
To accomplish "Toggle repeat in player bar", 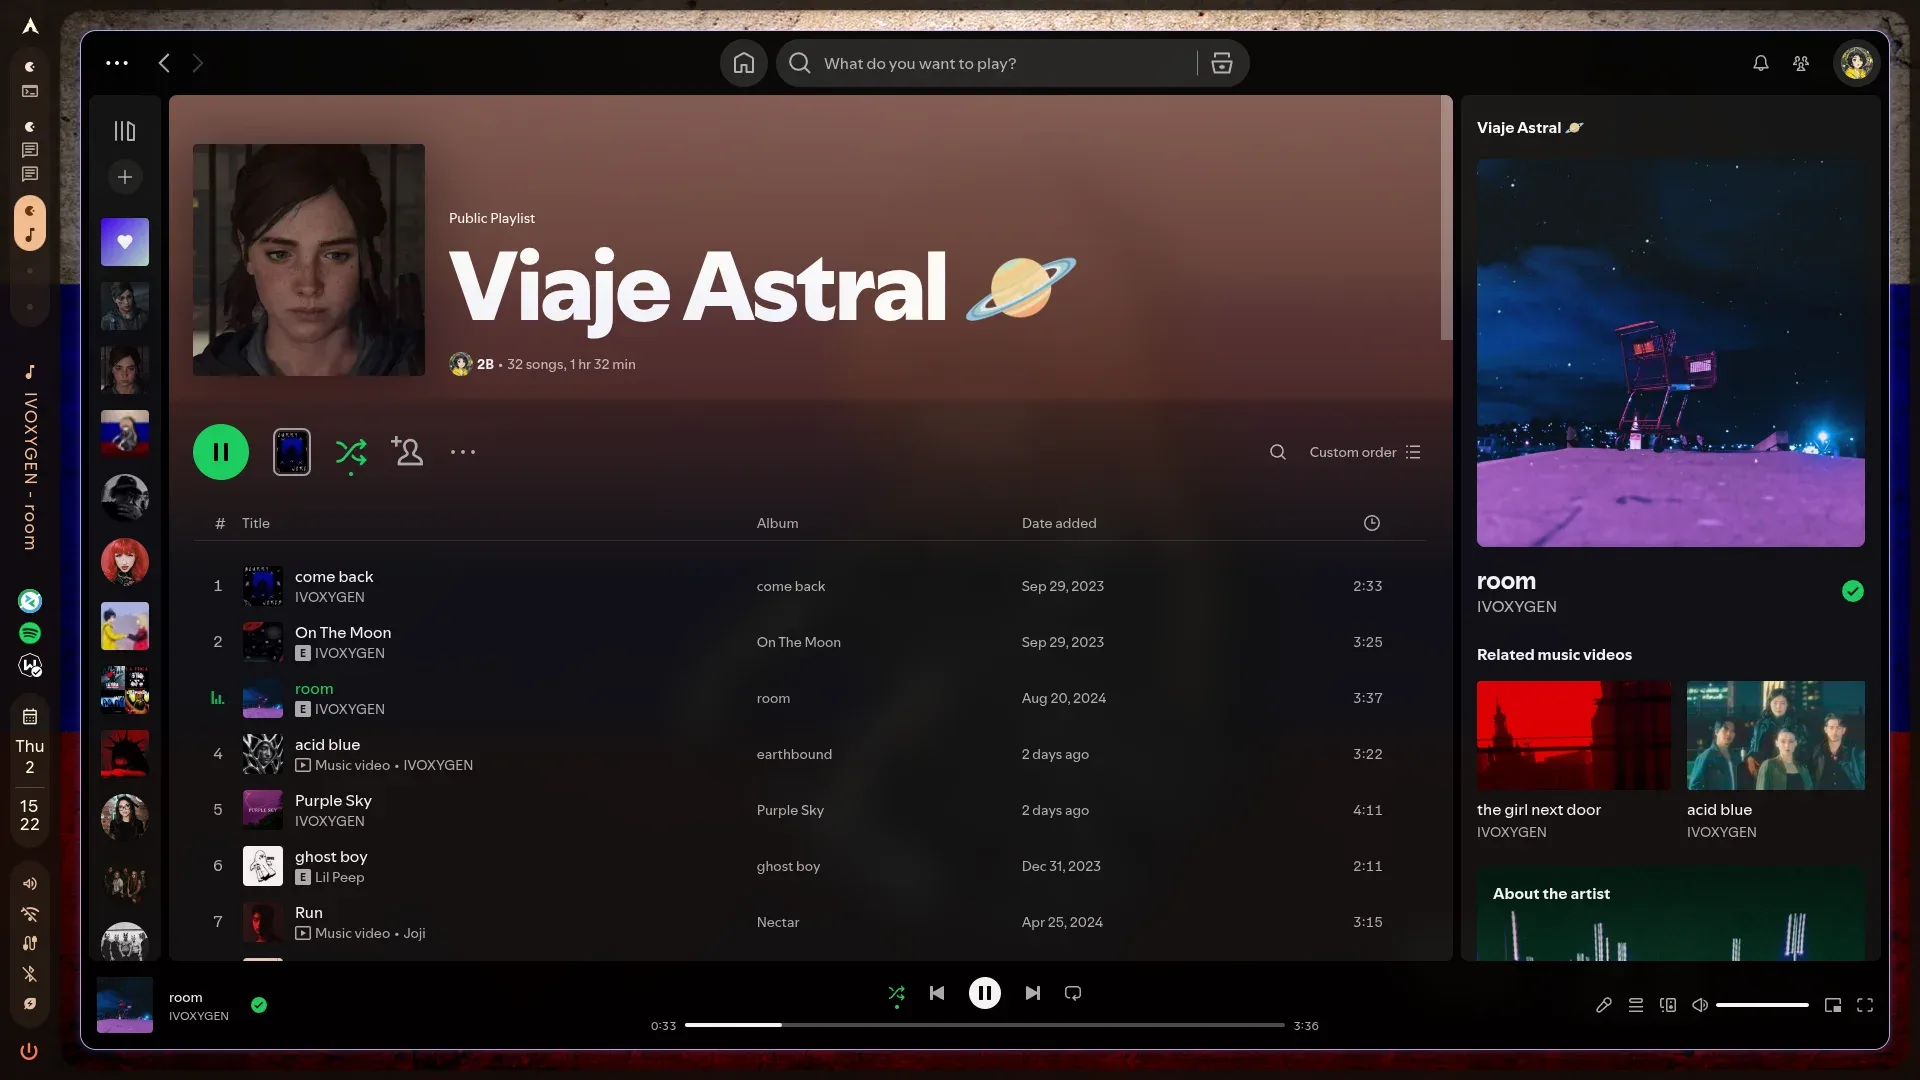I will click(x=1073, y=993).
